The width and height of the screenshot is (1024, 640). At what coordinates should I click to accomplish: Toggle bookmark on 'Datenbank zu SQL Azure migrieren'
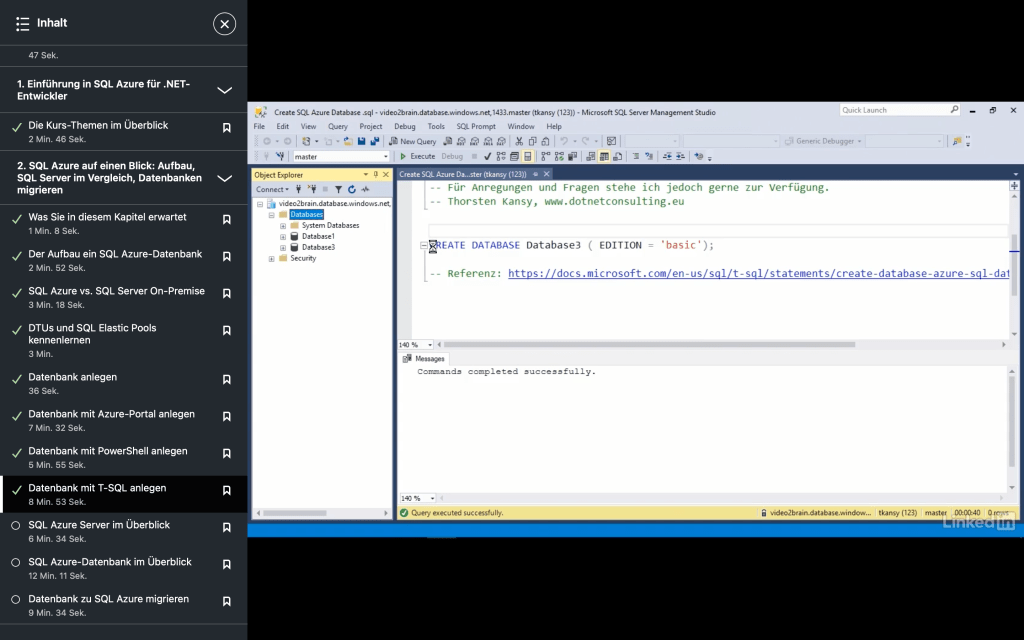pos(227,602)
